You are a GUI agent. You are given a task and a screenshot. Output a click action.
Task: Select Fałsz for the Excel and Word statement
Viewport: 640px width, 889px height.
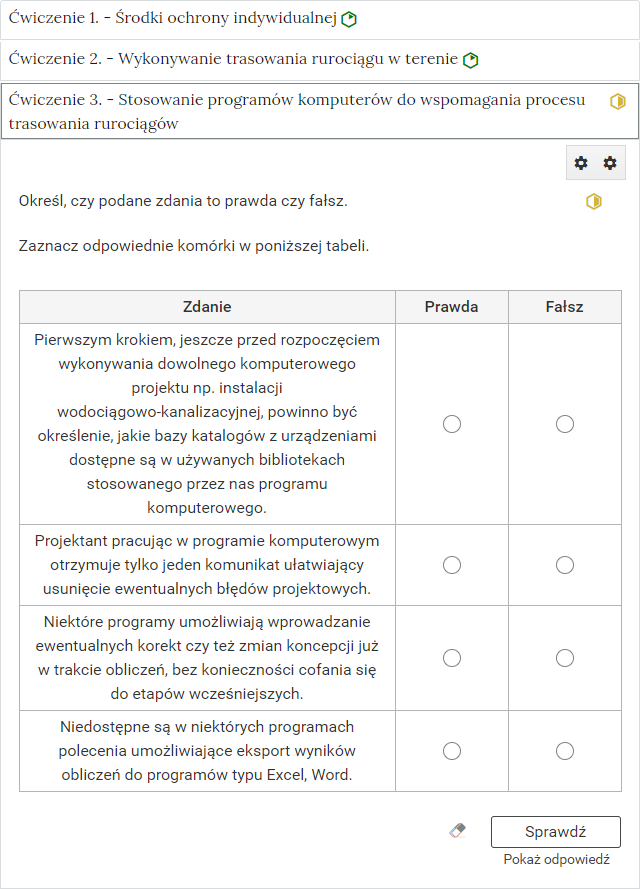pos(565,751)
